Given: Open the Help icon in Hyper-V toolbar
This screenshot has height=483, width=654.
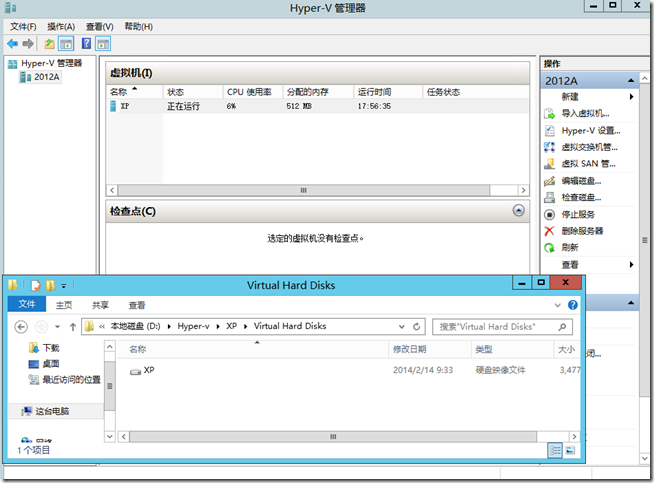Looking at the screenshot, I should click(86, 43).
